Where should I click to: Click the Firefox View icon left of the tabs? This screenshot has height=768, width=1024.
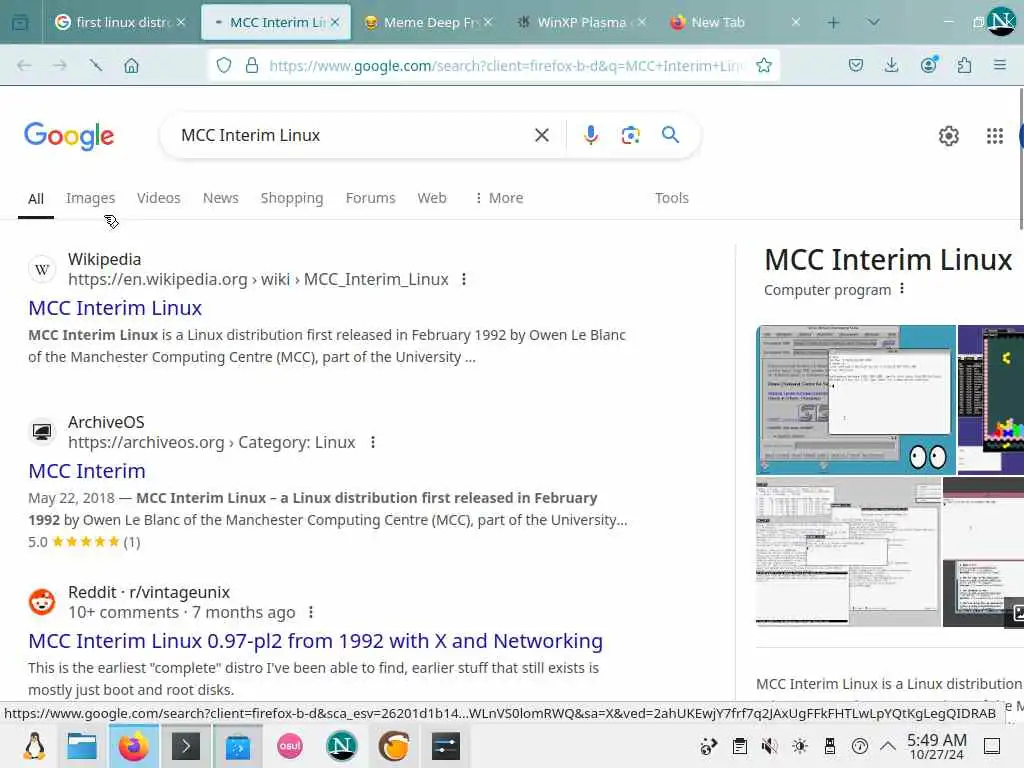[x=20, y=23]
